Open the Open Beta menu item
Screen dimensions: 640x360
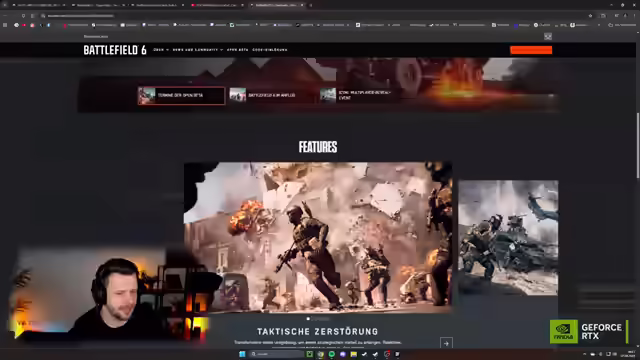tap(238, 50)
